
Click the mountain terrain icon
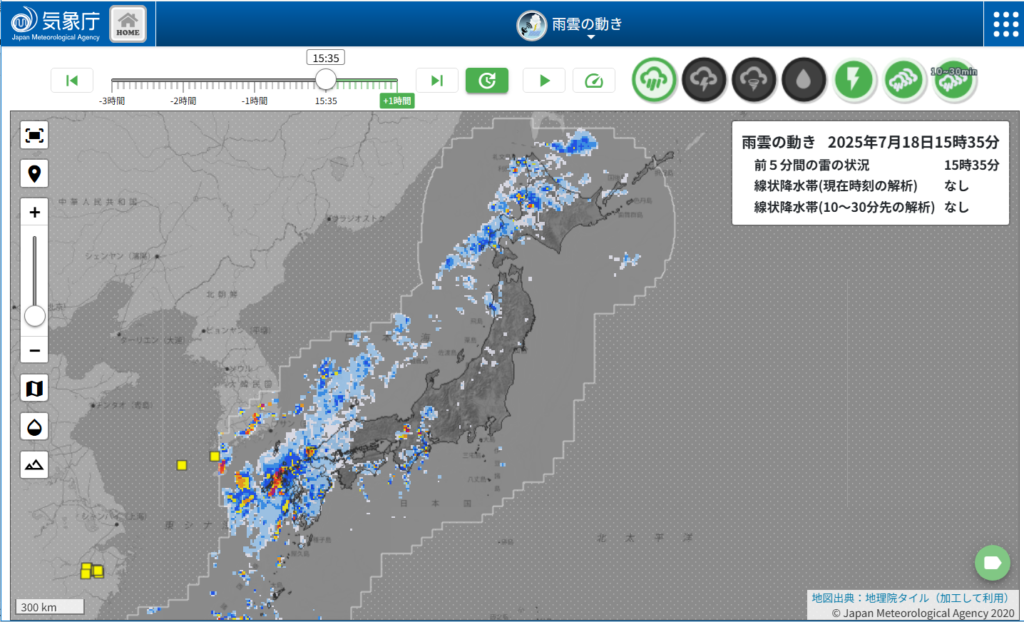[34, 464]
